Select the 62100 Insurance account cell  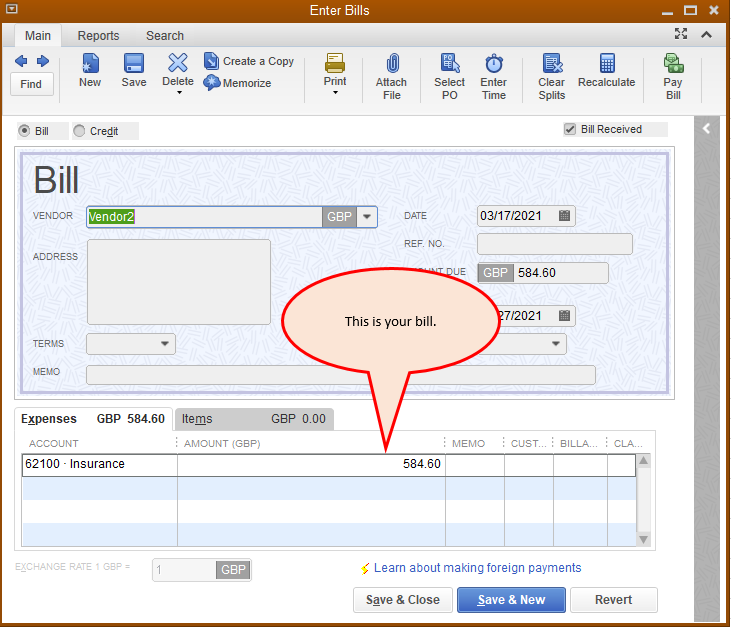(99, 464)
